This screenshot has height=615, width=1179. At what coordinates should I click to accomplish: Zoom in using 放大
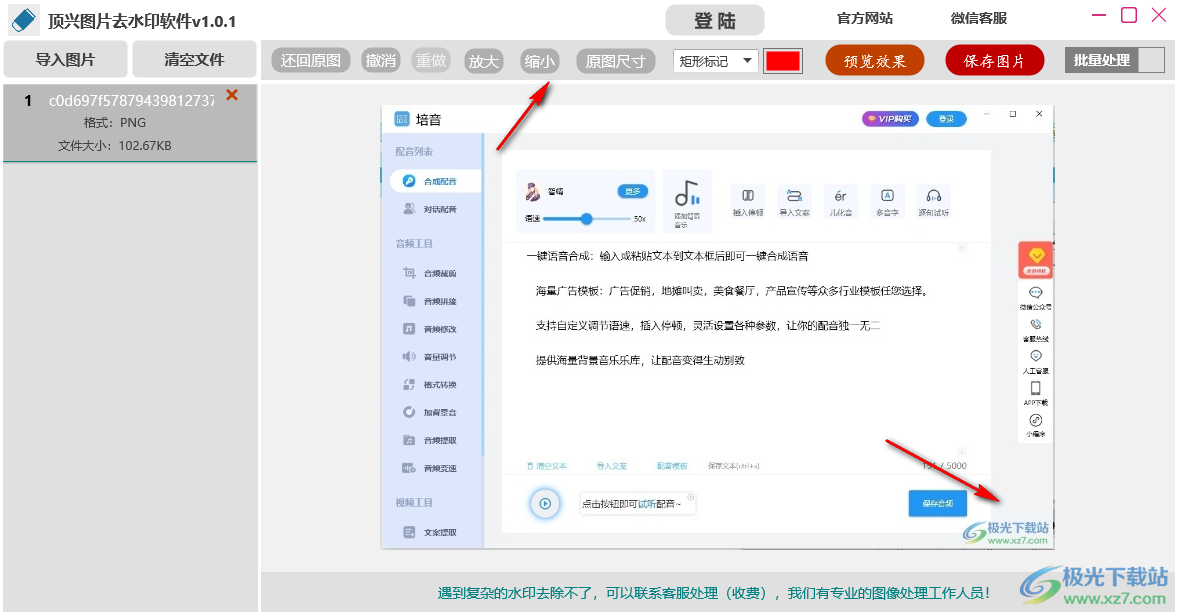[x=483, y=61]
